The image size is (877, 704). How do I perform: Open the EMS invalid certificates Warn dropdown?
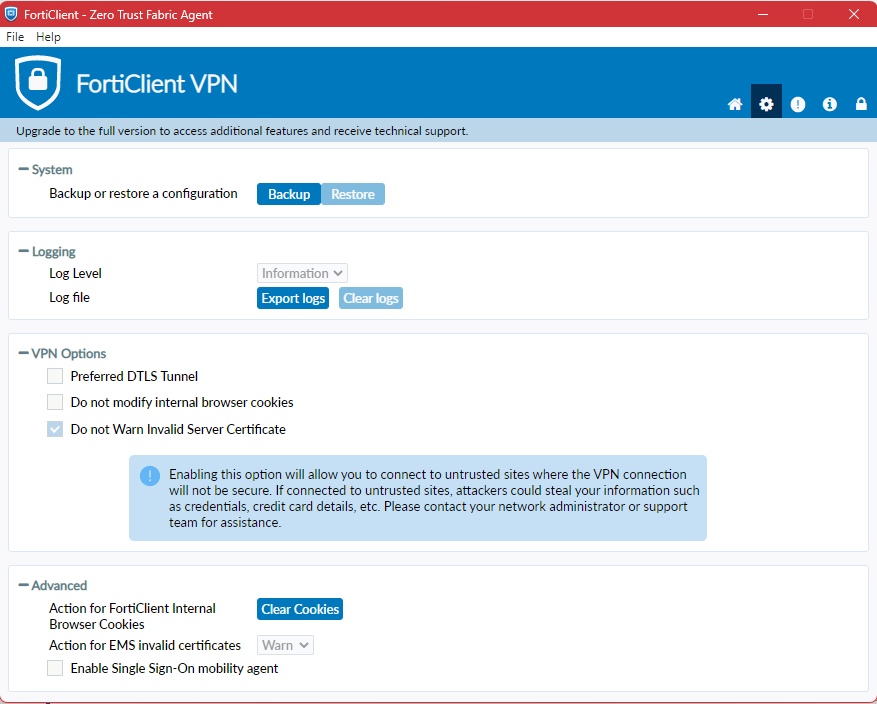click(285, 645)
